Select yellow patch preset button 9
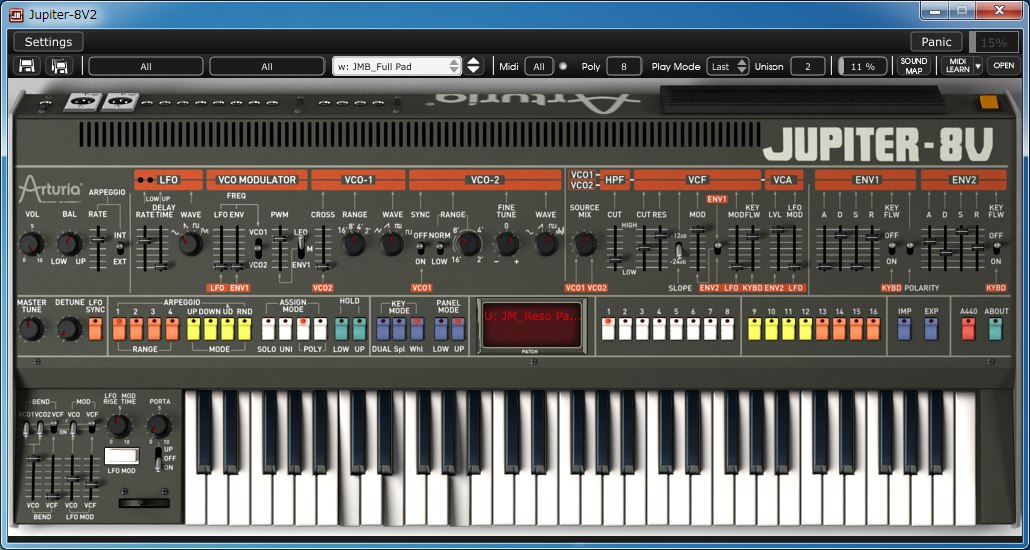1030x550 pixels. (x=754, y=329)
